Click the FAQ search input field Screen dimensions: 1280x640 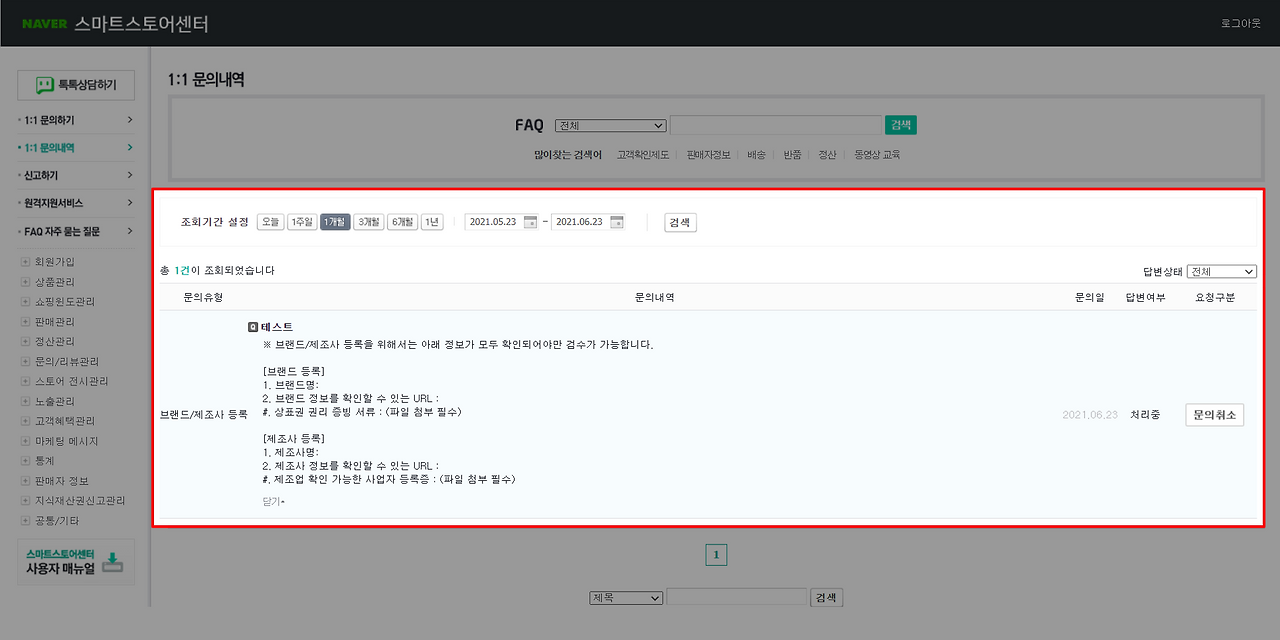point(777,125)
